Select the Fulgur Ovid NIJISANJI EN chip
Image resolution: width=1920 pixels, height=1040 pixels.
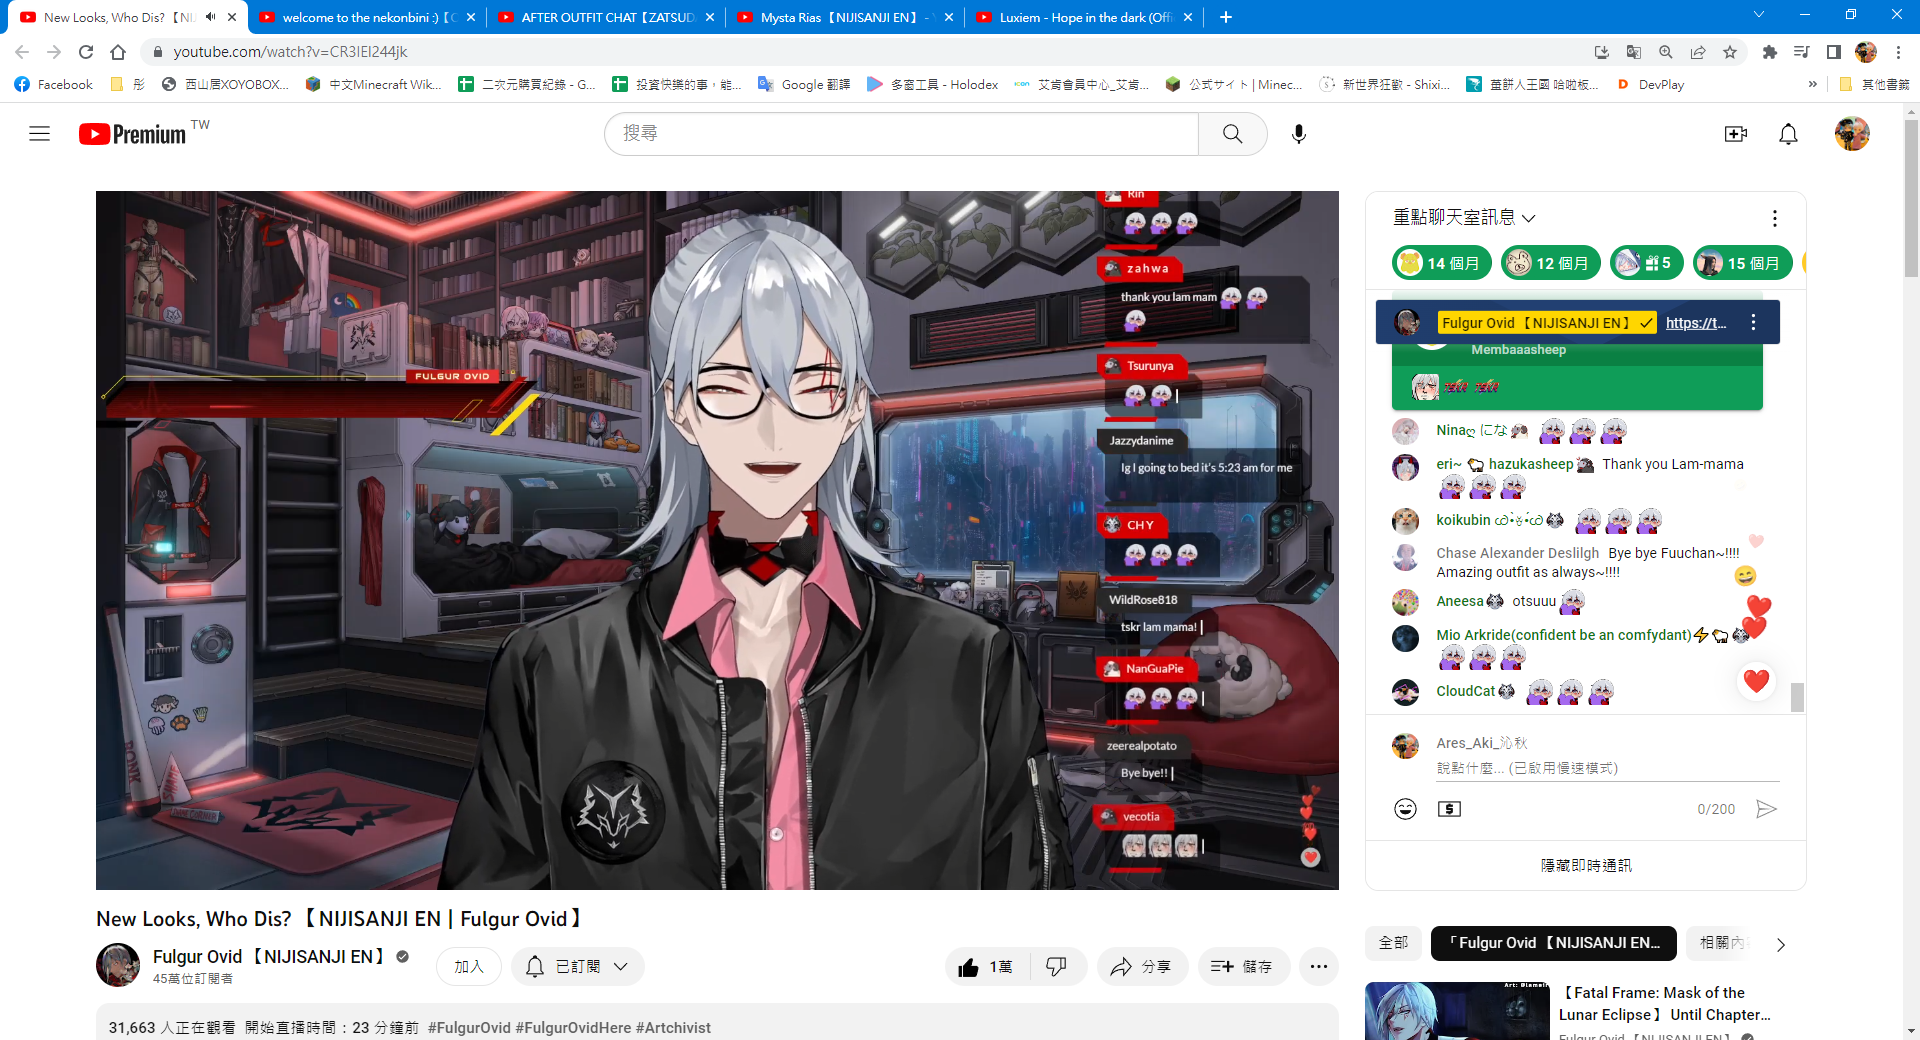click(x=1553, y=943)
